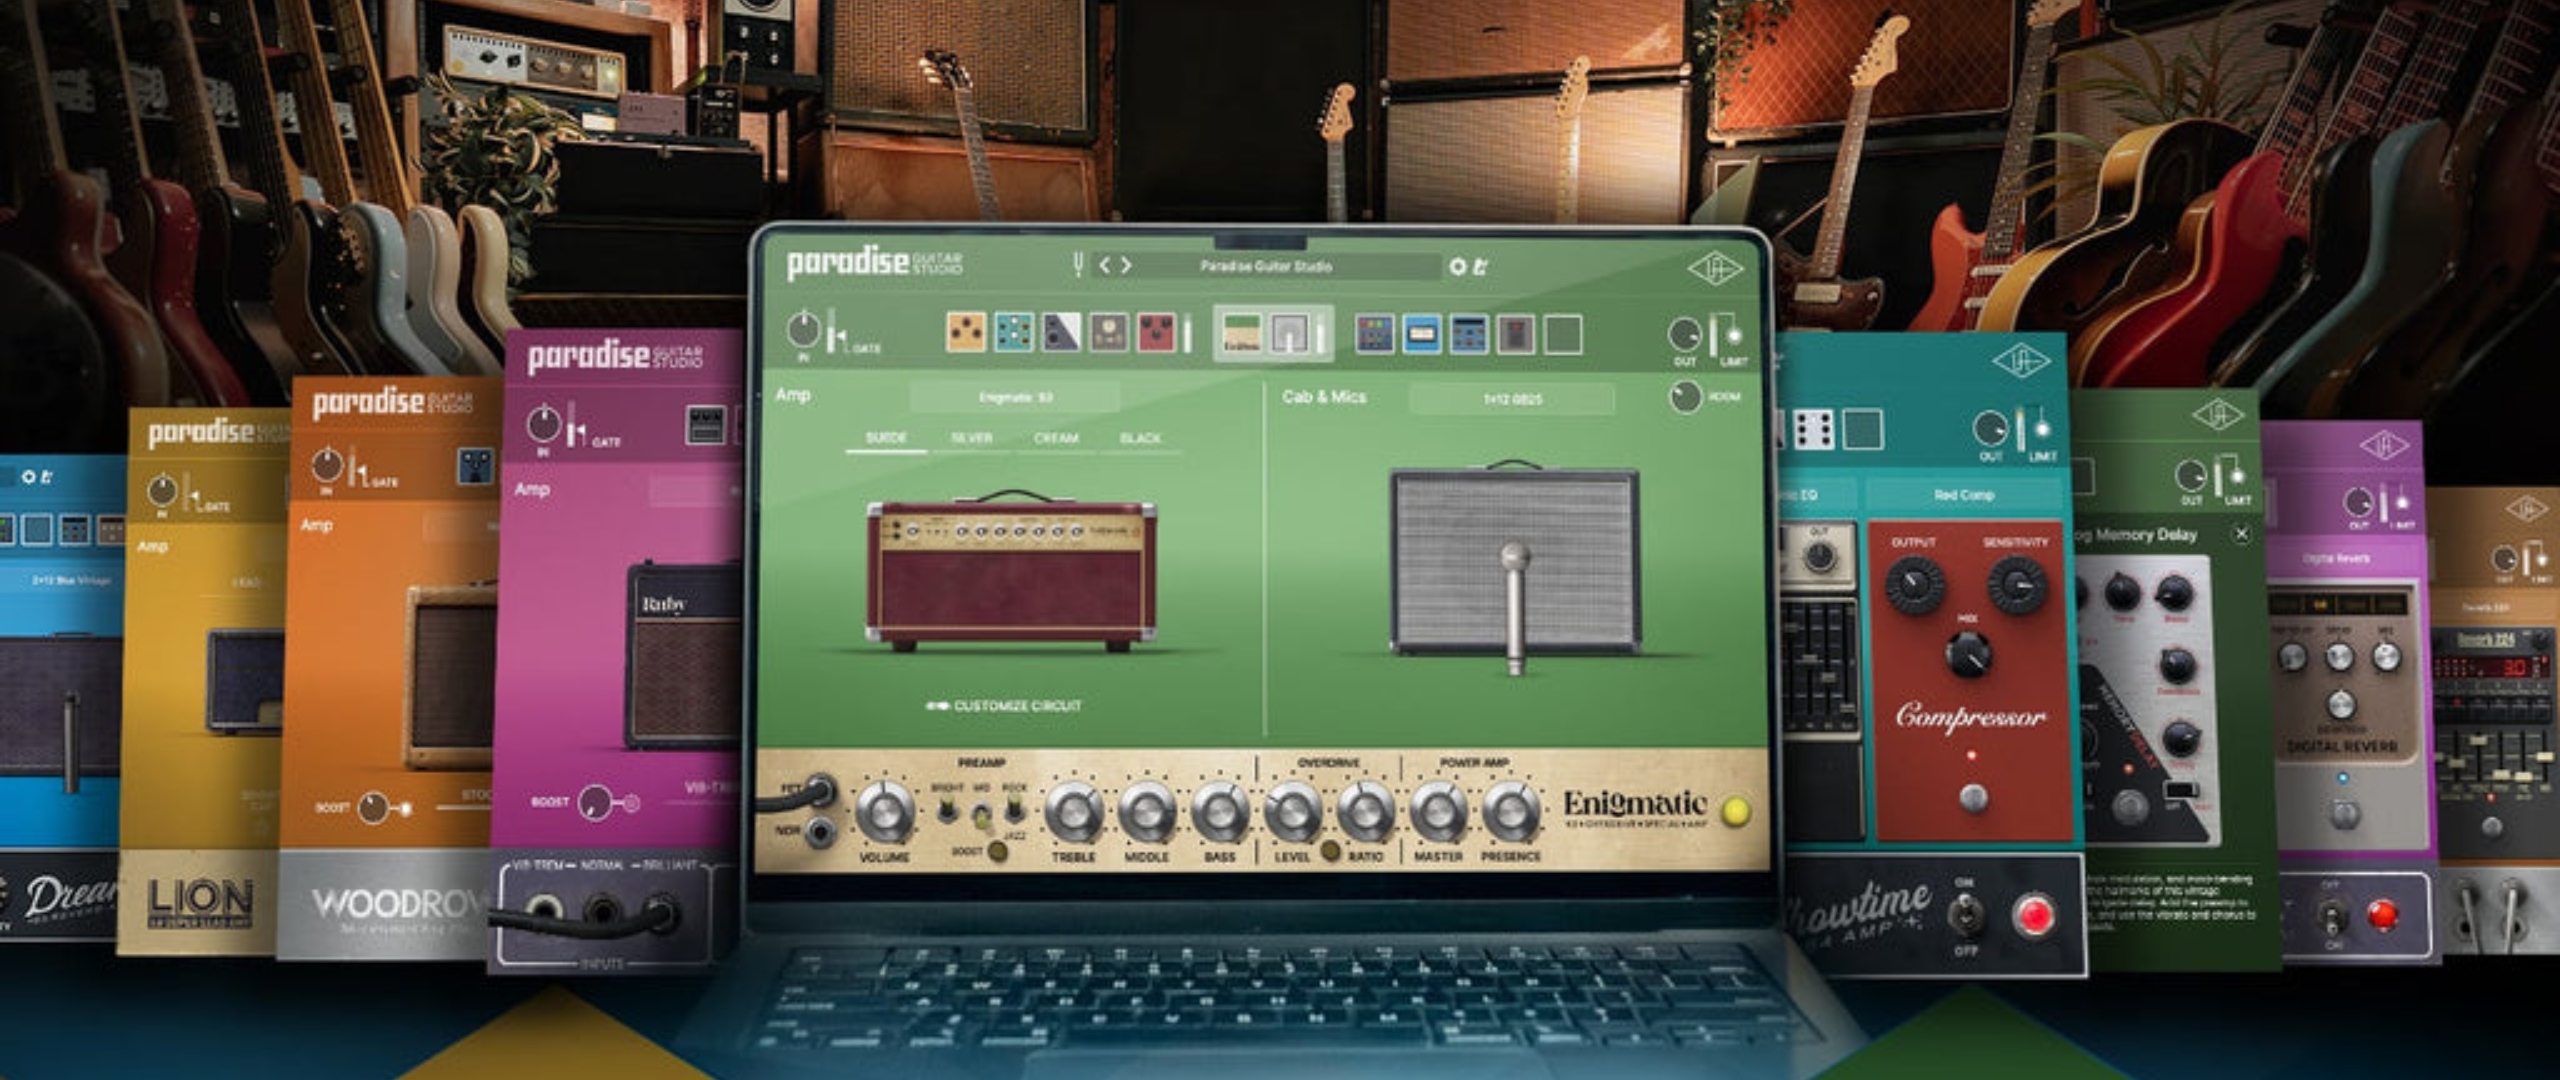Screen dimensions: 2560x1080
Task: Plug into the FET input jack on the Enigmatic
Action: (x=818, y=791)
